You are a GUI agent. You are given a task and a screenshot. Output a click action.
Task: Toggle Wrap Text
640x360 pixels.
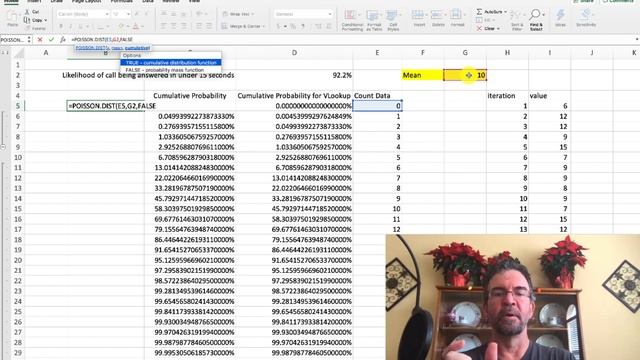tap(237, 14)
